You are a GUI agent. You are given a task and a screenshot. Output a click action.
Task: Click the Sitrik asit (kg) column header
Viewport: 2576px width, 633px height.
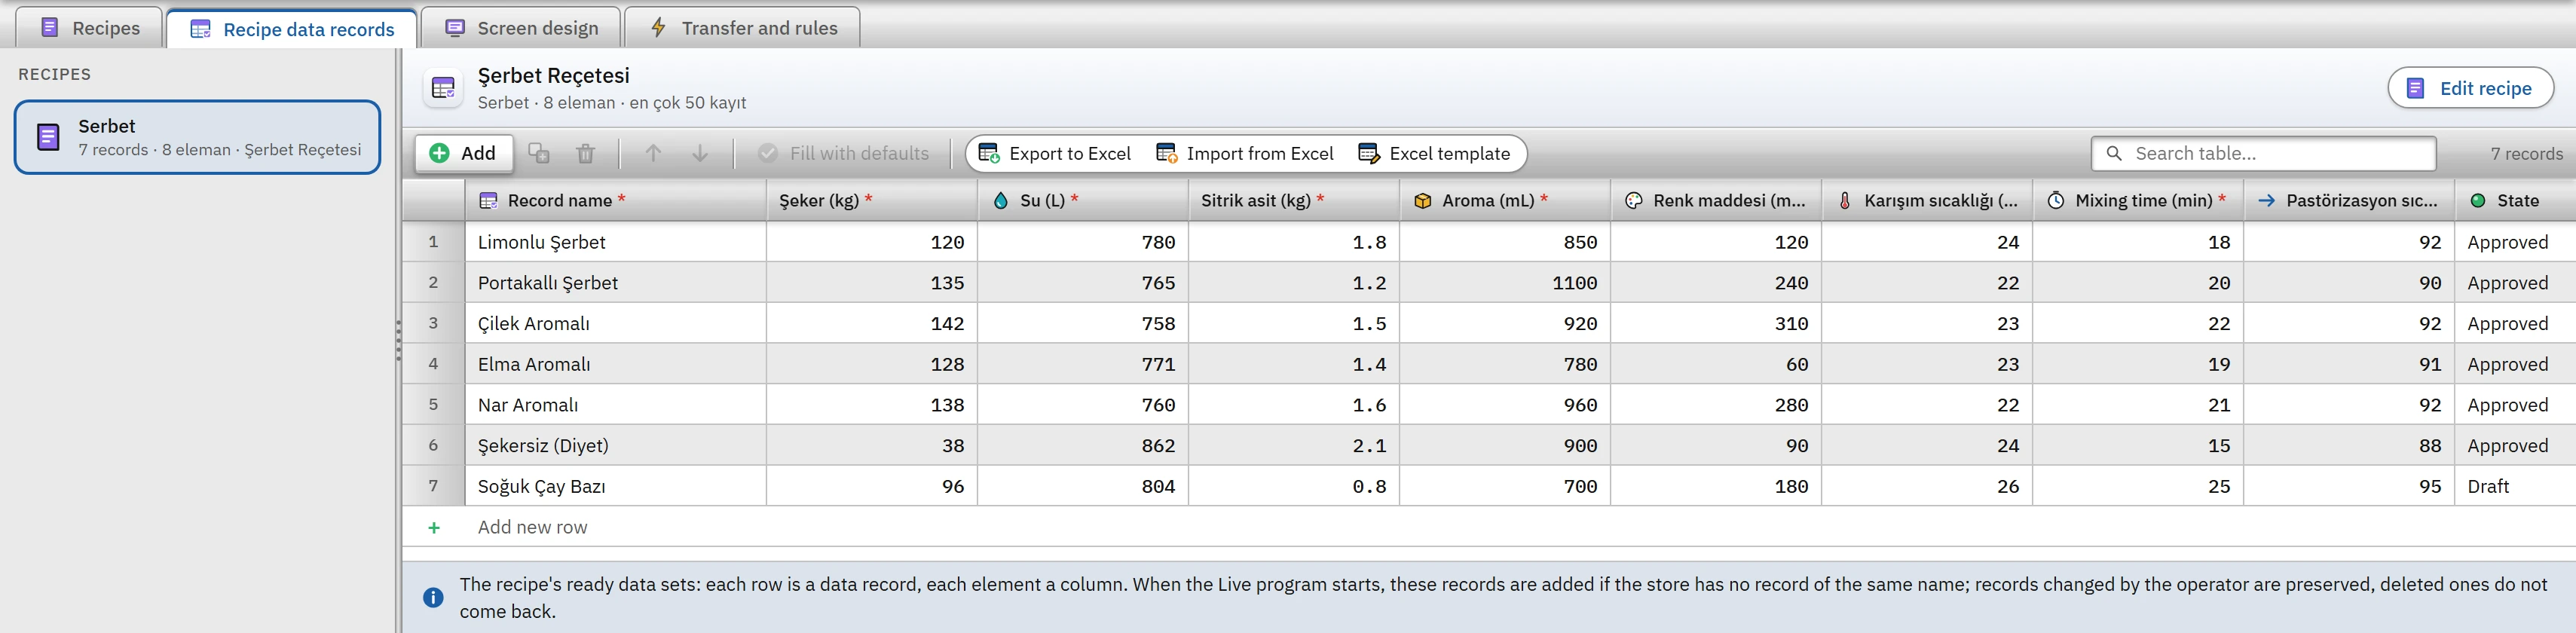coord(1294,200)
